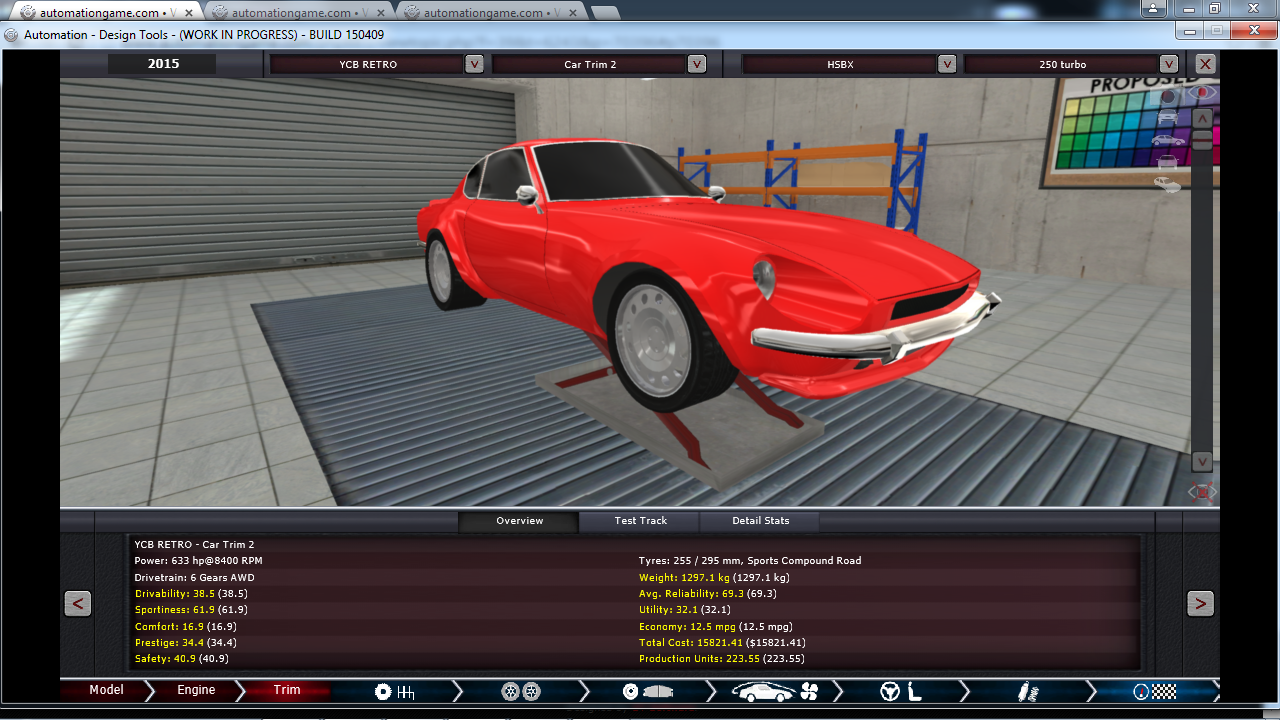Click the right arrow next button
The width and height of the screenshot is (1280, 720).
pos(1200,603)
